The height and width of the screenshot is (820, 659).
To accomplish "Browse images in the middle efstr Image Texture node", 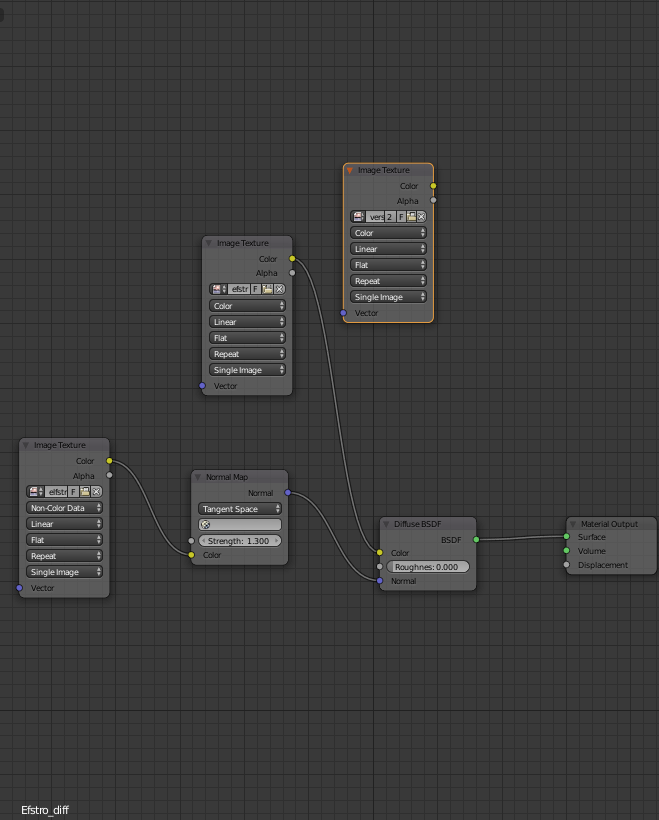I will pos(219,289).
